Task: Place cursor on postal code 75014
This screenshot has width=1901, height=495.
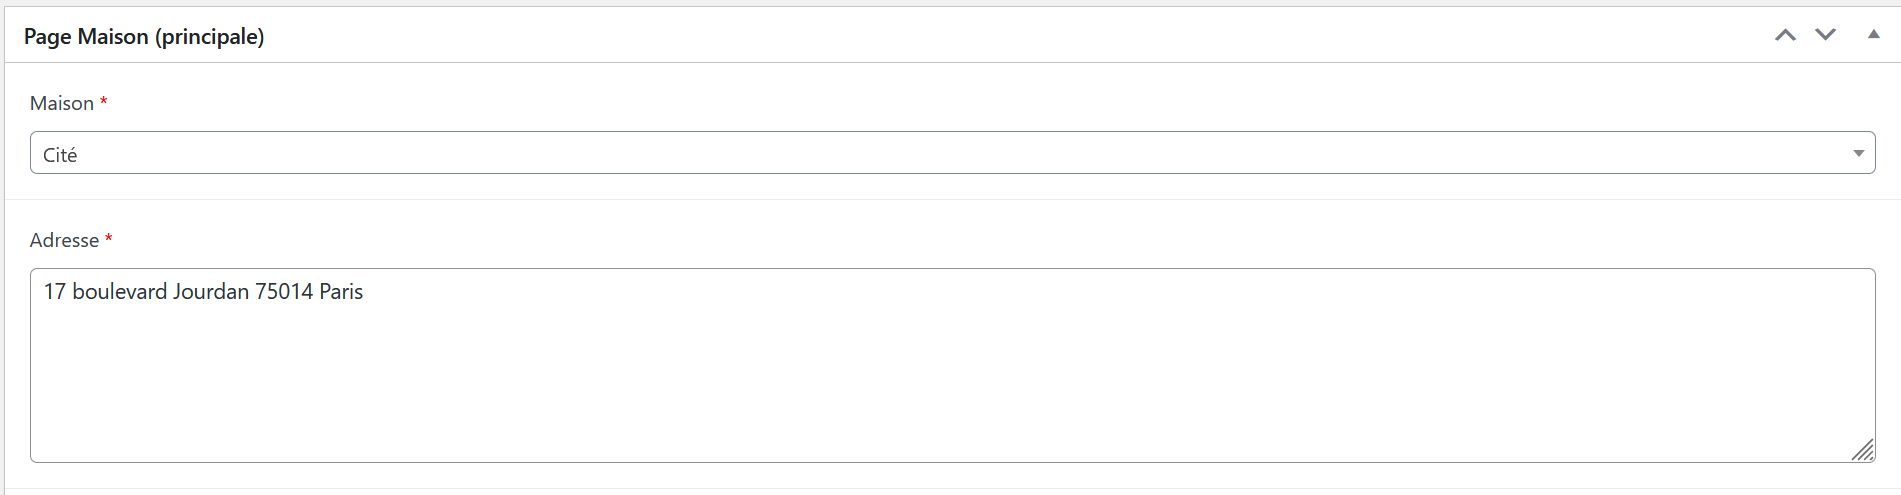Action: [x=284, y=292]
